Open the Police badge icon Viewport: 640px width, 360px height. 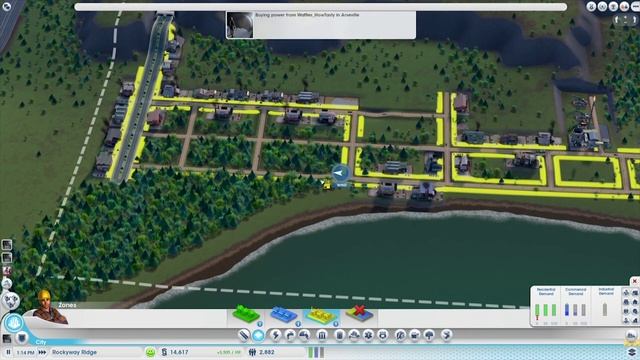coord(382,336)
